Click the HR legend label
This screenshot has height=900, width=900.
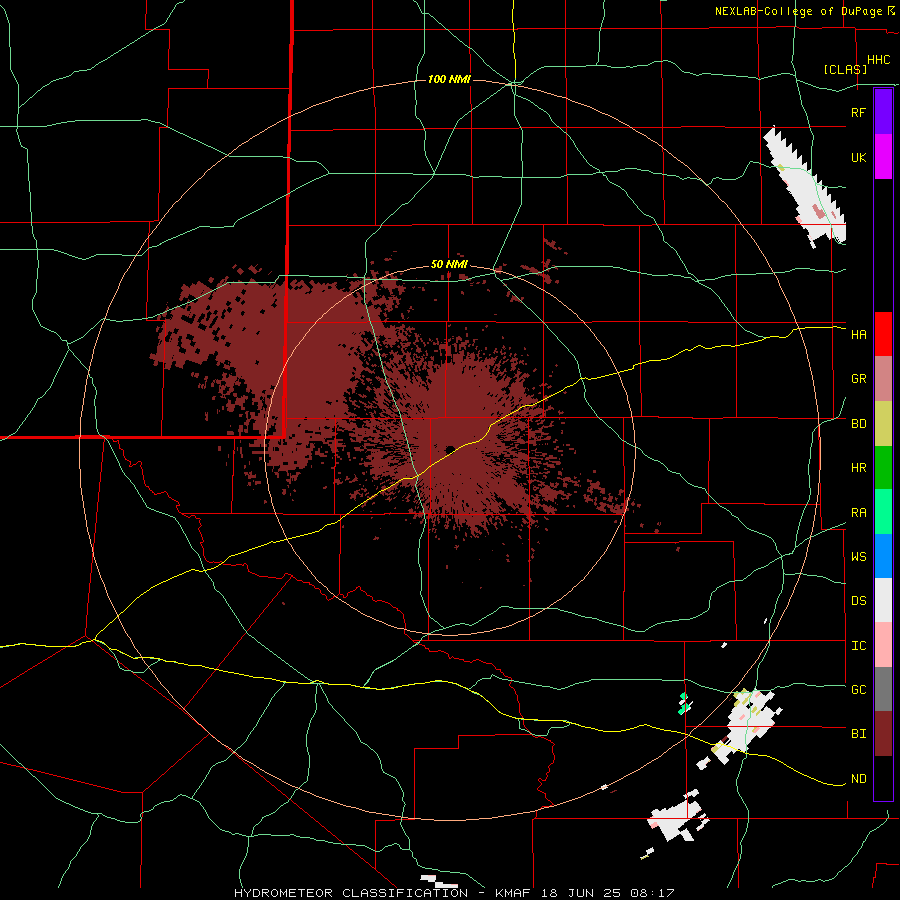click(x=858, y=468)
